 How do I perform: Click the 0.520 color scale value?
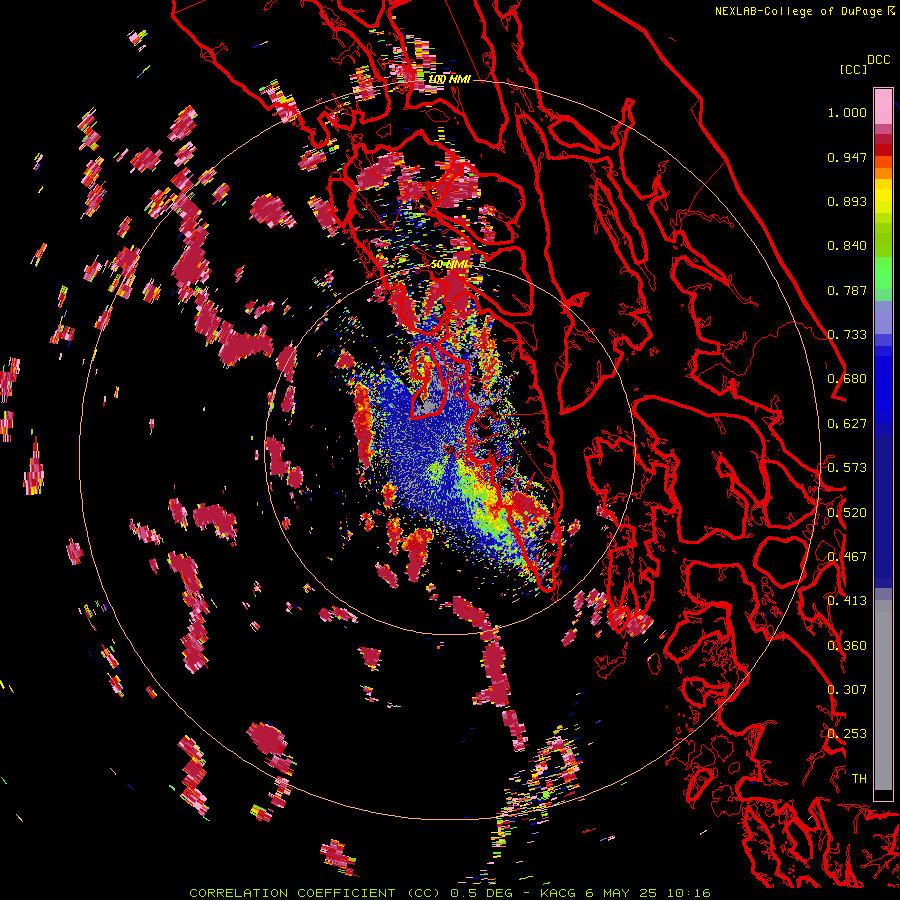[847, 513]
